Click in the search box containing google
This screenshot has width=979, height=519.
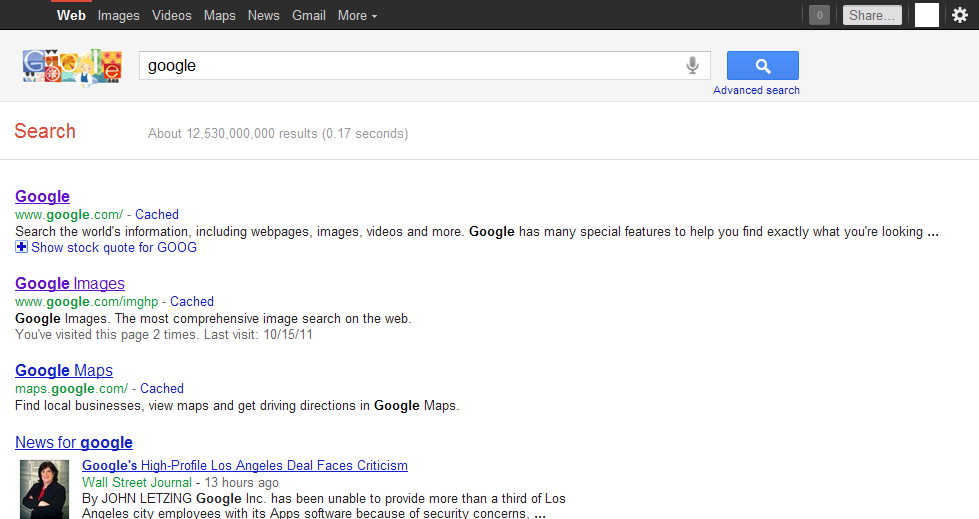pyautogui.click(x=425, y=66)
